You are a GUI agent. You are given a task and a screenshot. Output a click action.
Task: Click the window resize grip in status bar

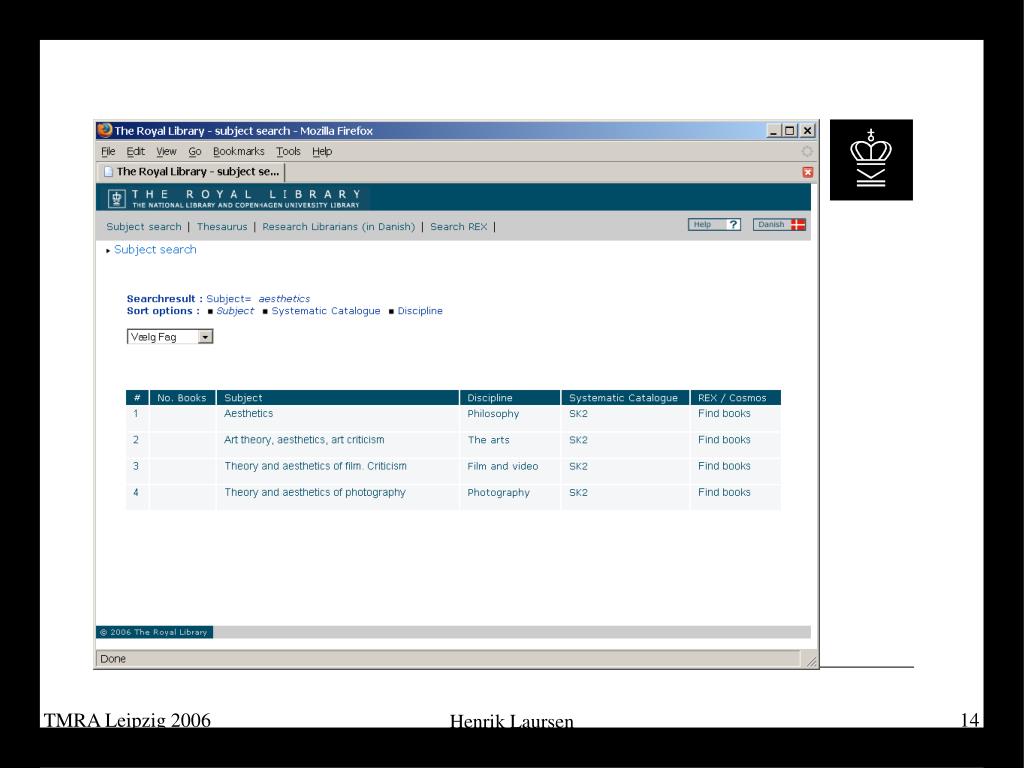810,661
